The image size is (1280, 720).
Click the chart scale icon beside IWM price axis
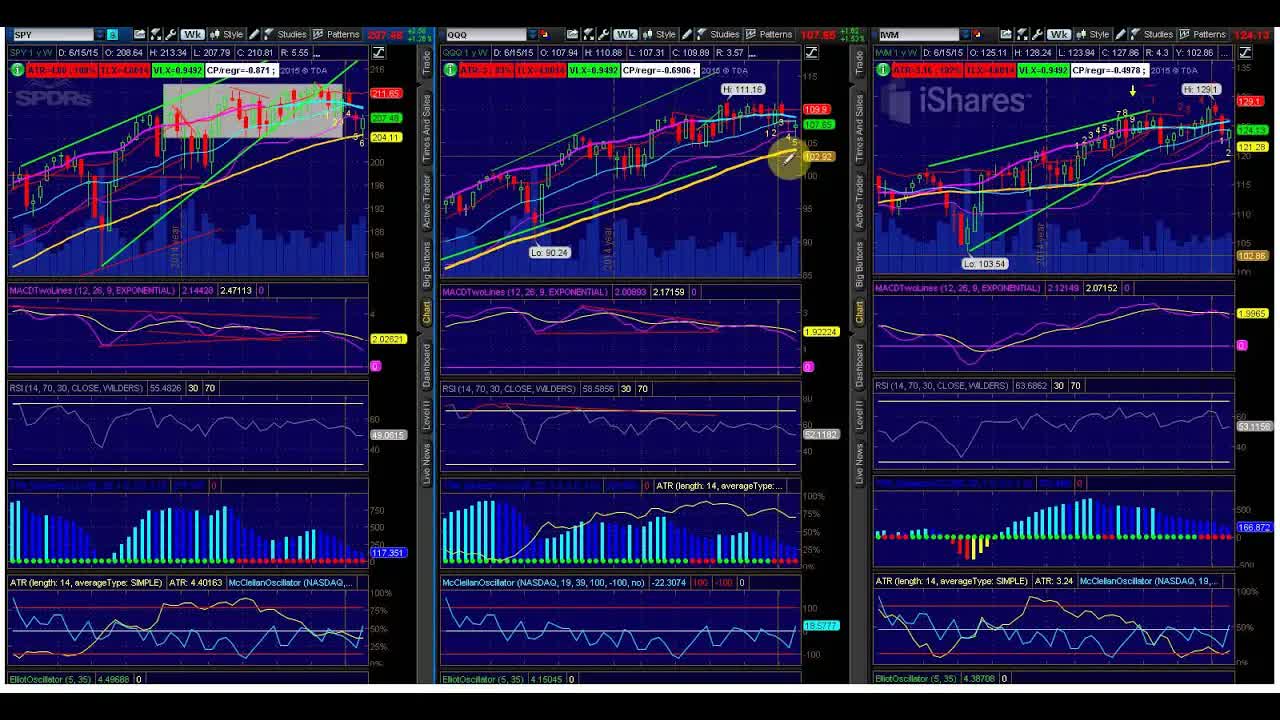pyautogui.click(x=1243, y=52)
